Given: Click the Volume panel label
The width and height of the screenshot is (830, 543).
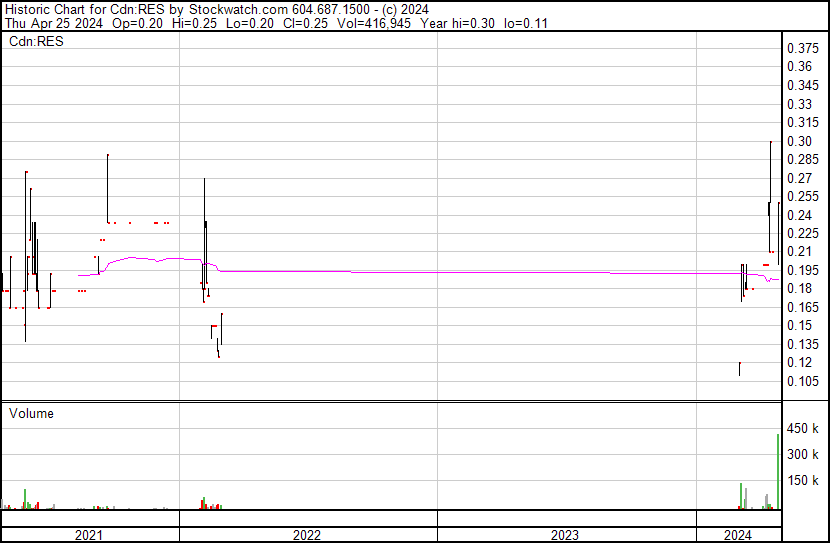Looking at the screenshot, I should point(31,413).
